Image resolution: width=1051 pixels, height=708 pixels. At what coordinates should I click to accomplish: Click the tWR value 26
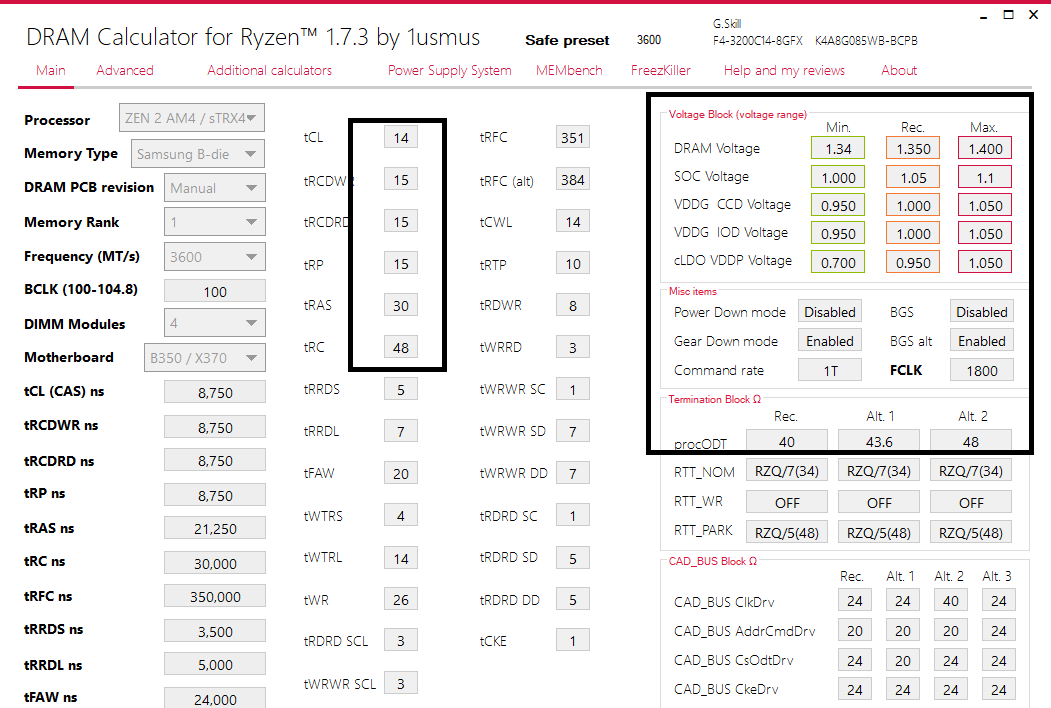401,599
